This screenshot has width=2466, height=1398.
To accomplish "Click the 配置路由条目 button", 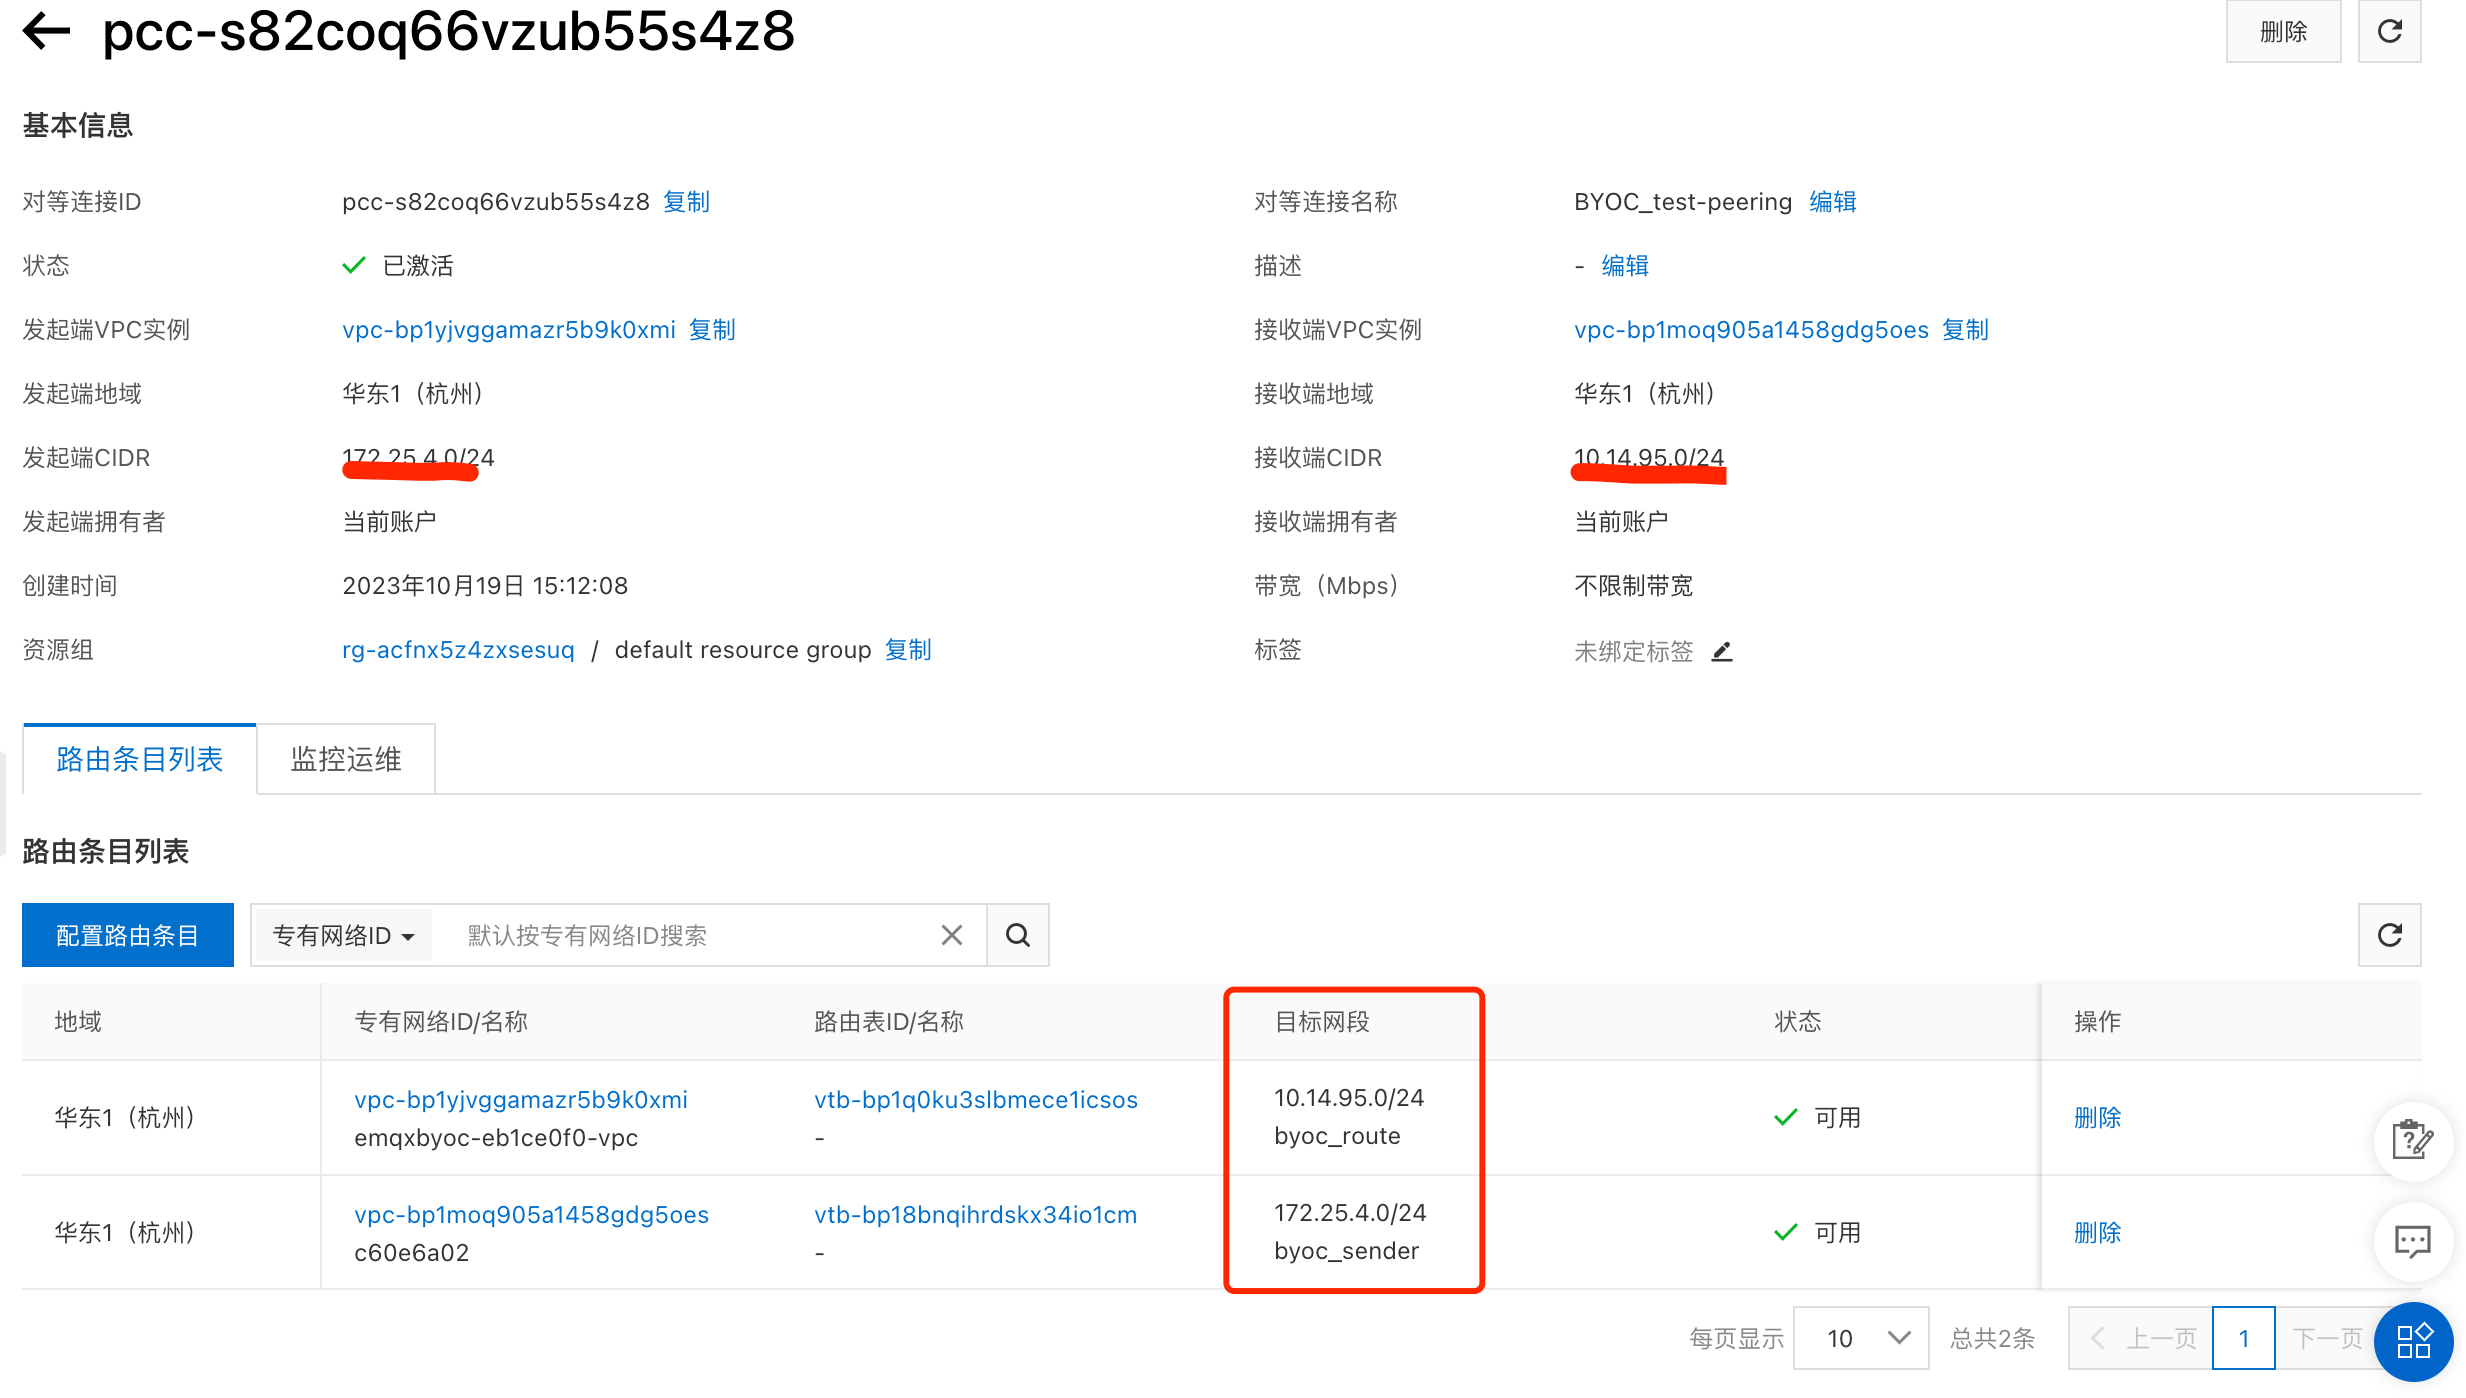I will 128,935.
